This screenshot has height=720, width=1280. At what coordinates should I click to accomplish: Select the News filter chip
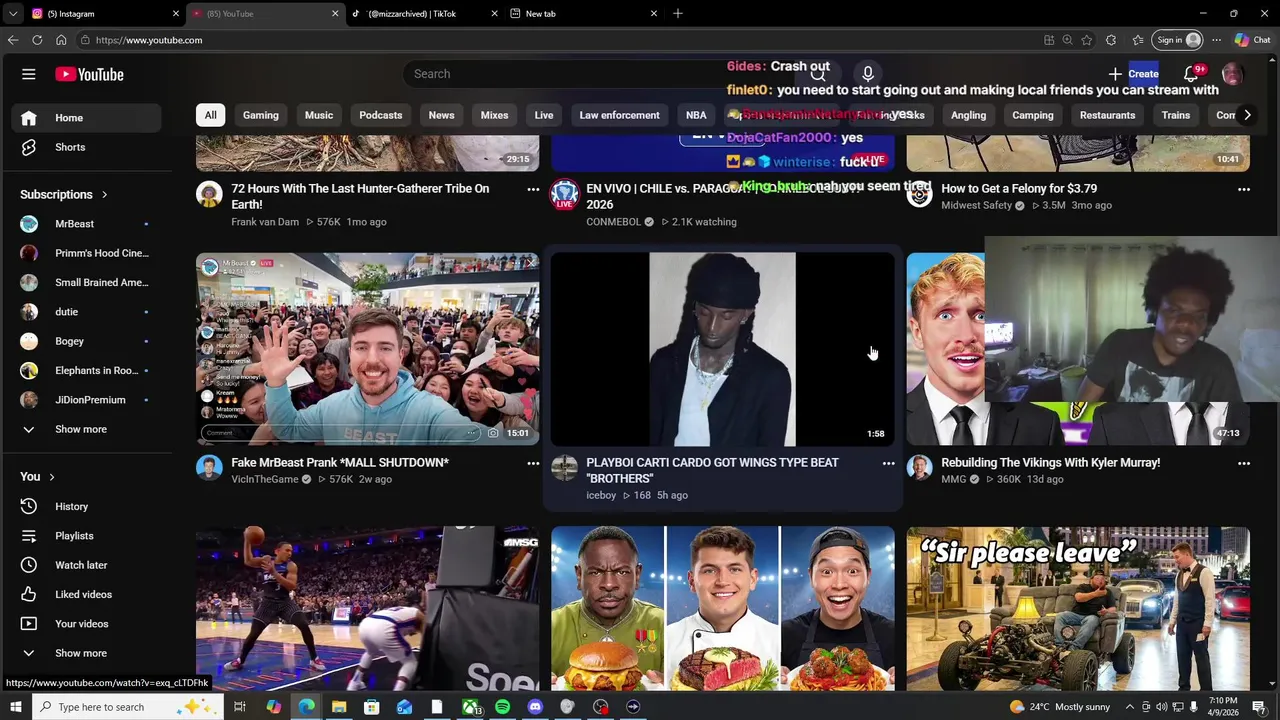[441, 115]
